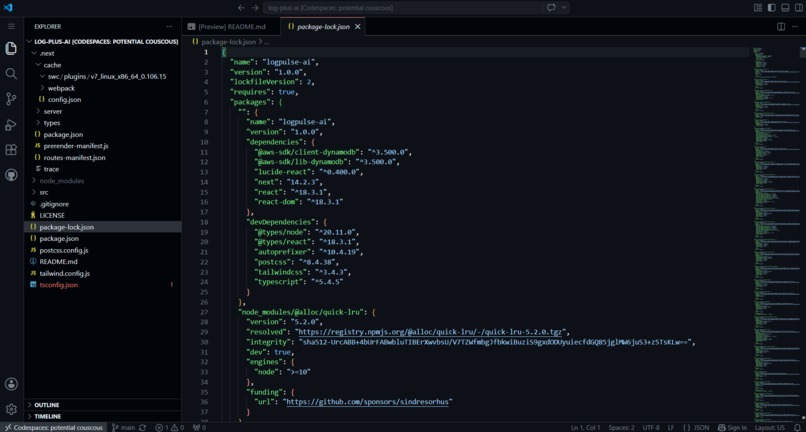The height and width of the screenshot is (432, 806).
Task: Open prerender-manifest.js file
Action: pyautogui.click(x=102, y=146)
